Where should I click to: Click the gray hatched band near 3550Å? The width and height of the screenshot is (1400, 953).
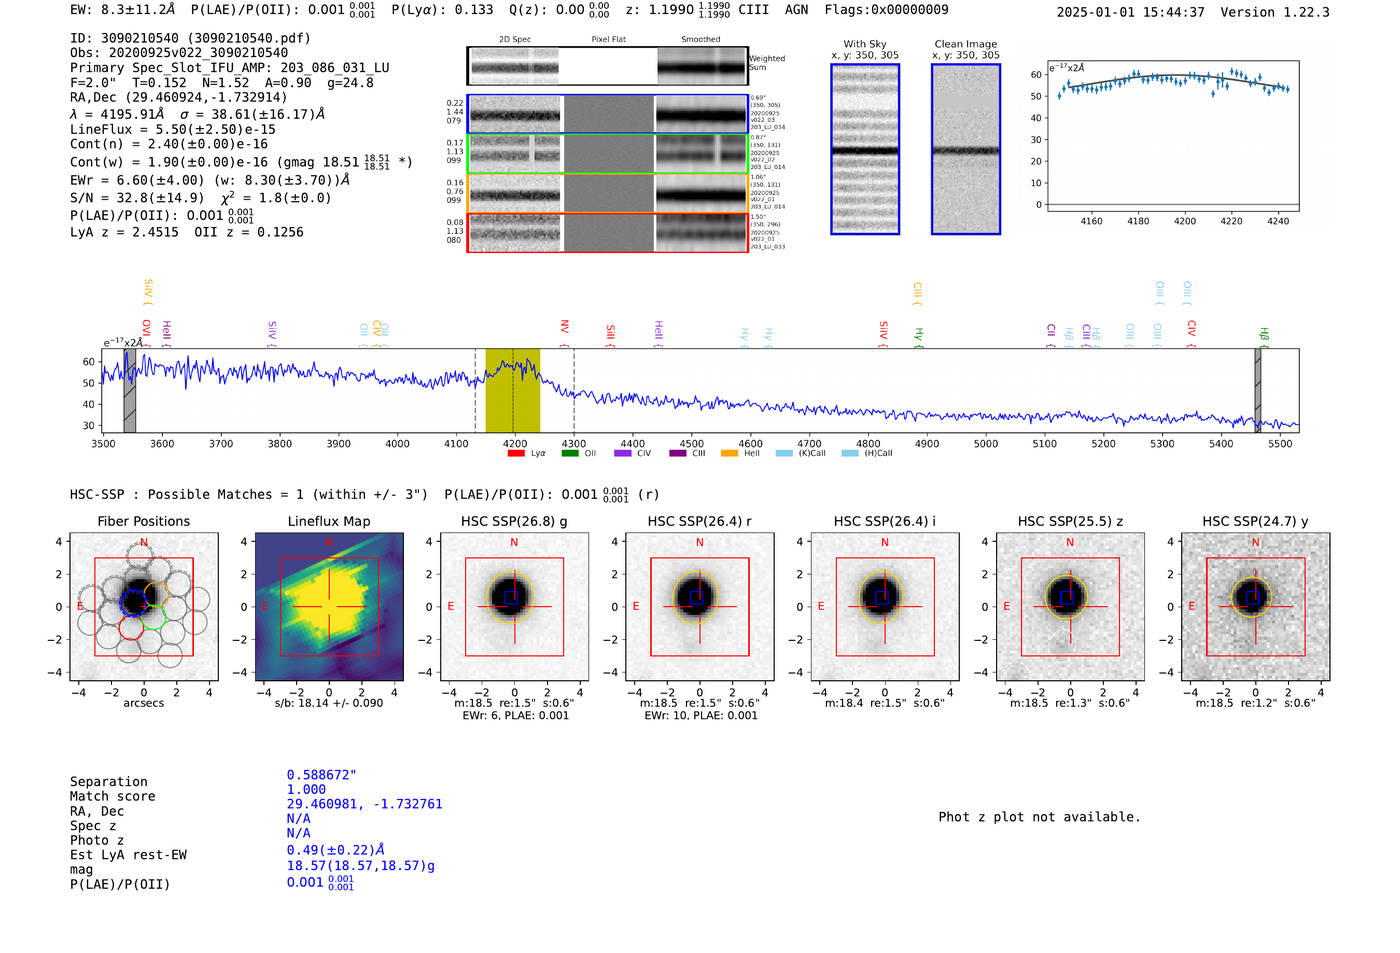130,390
